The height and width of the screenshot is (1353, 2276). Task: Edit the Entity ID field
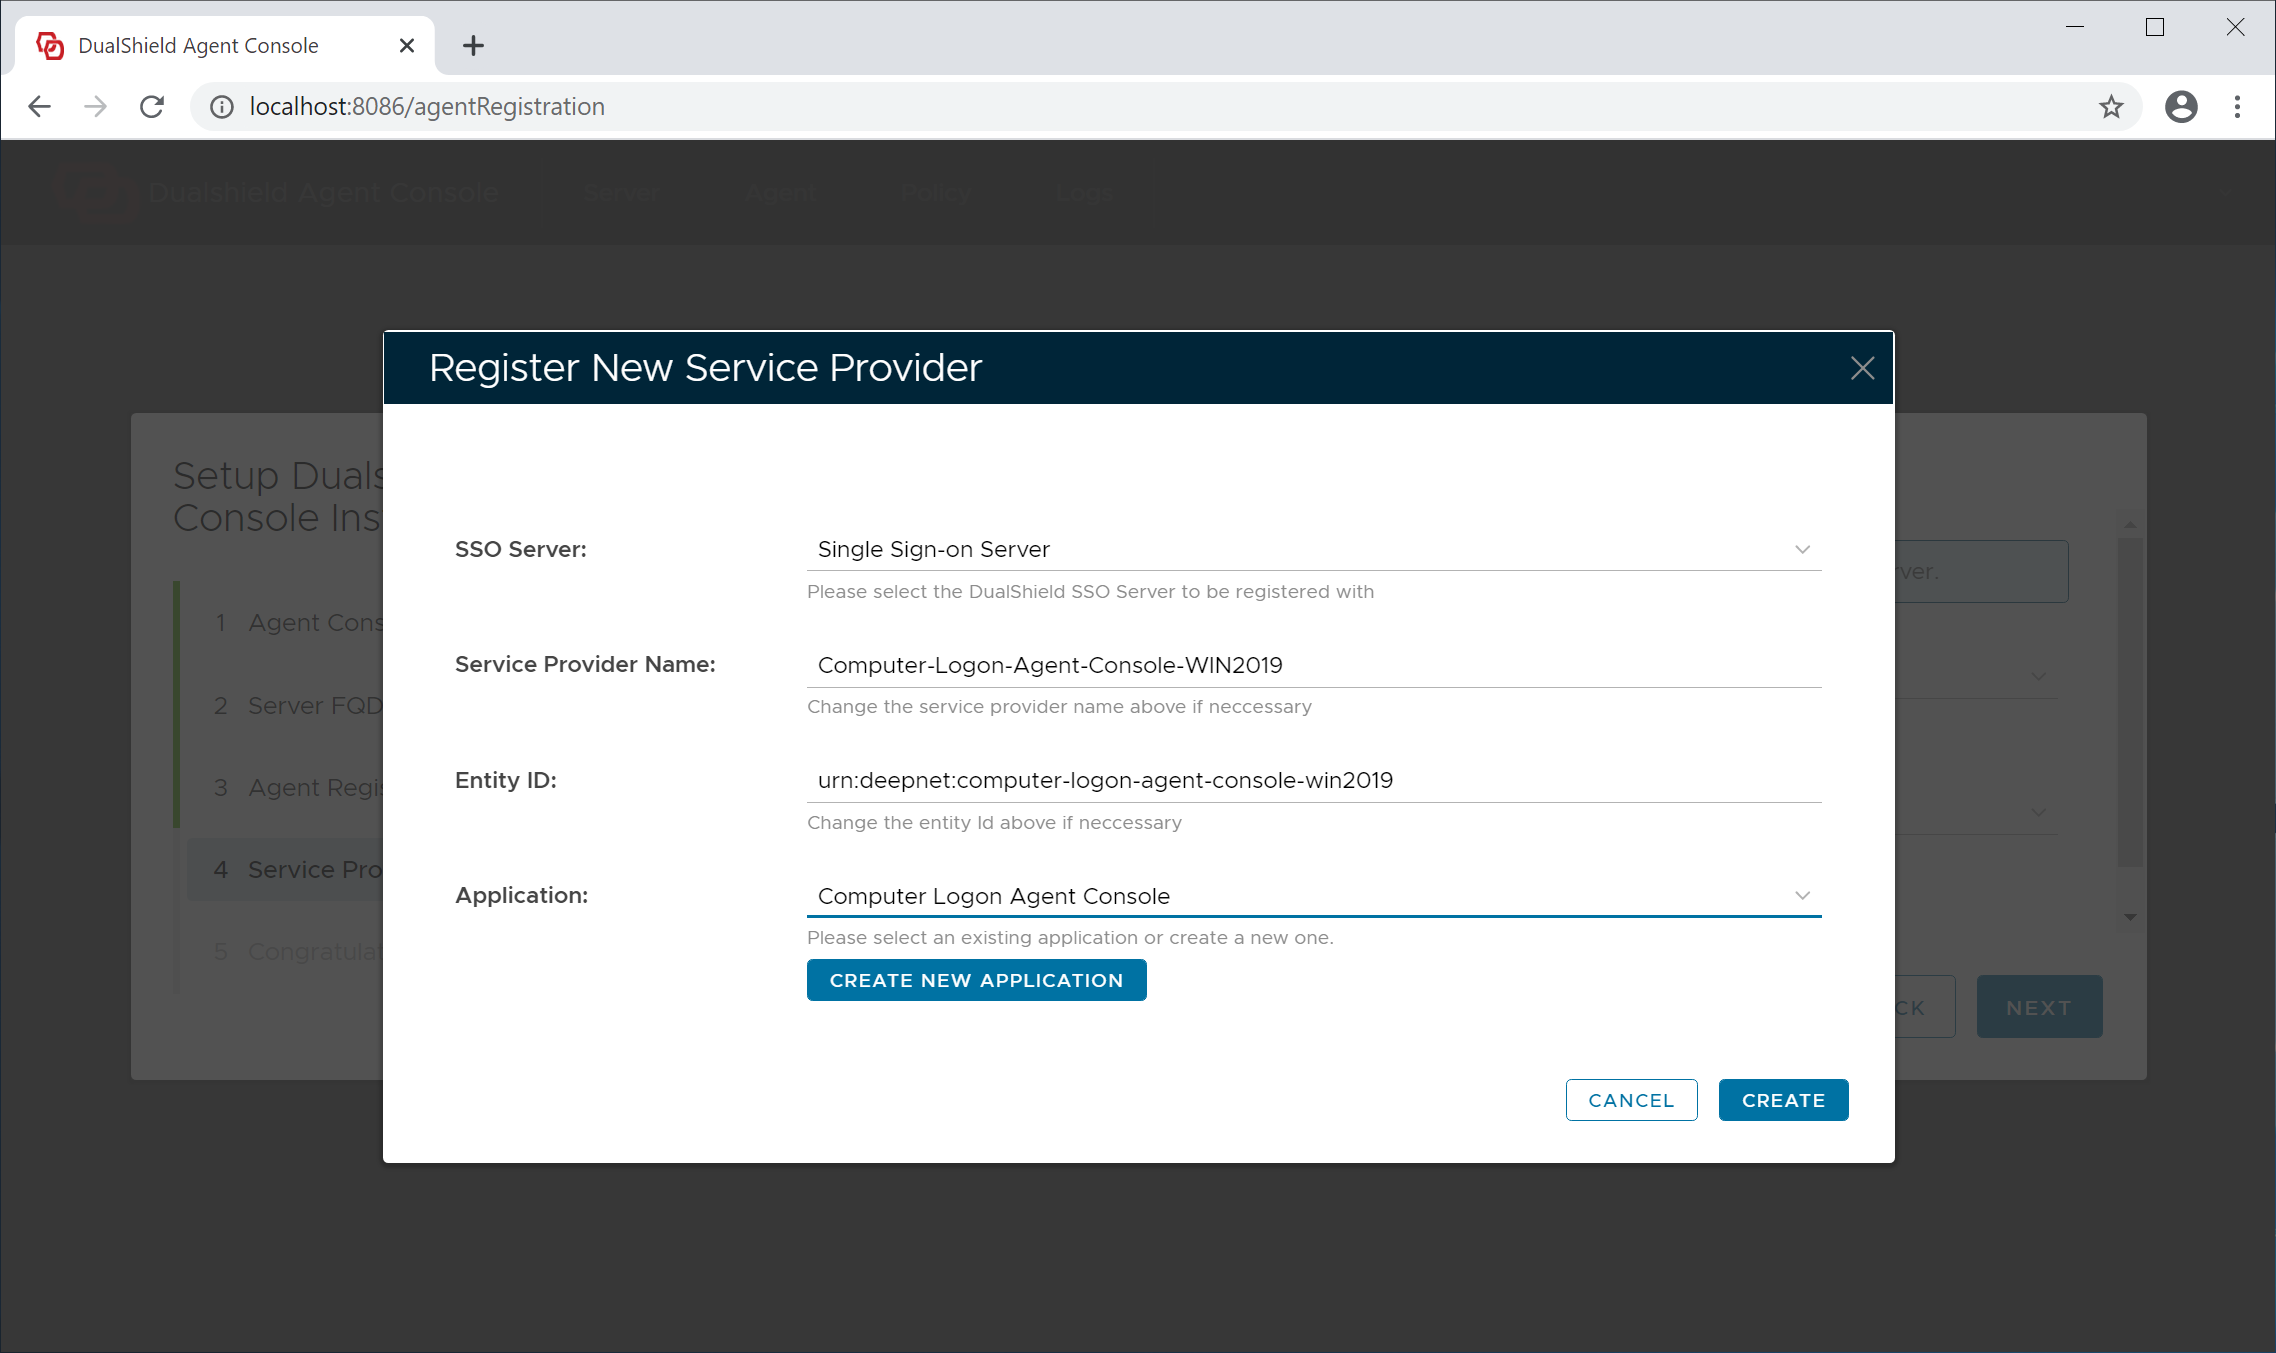[1312, 781]
